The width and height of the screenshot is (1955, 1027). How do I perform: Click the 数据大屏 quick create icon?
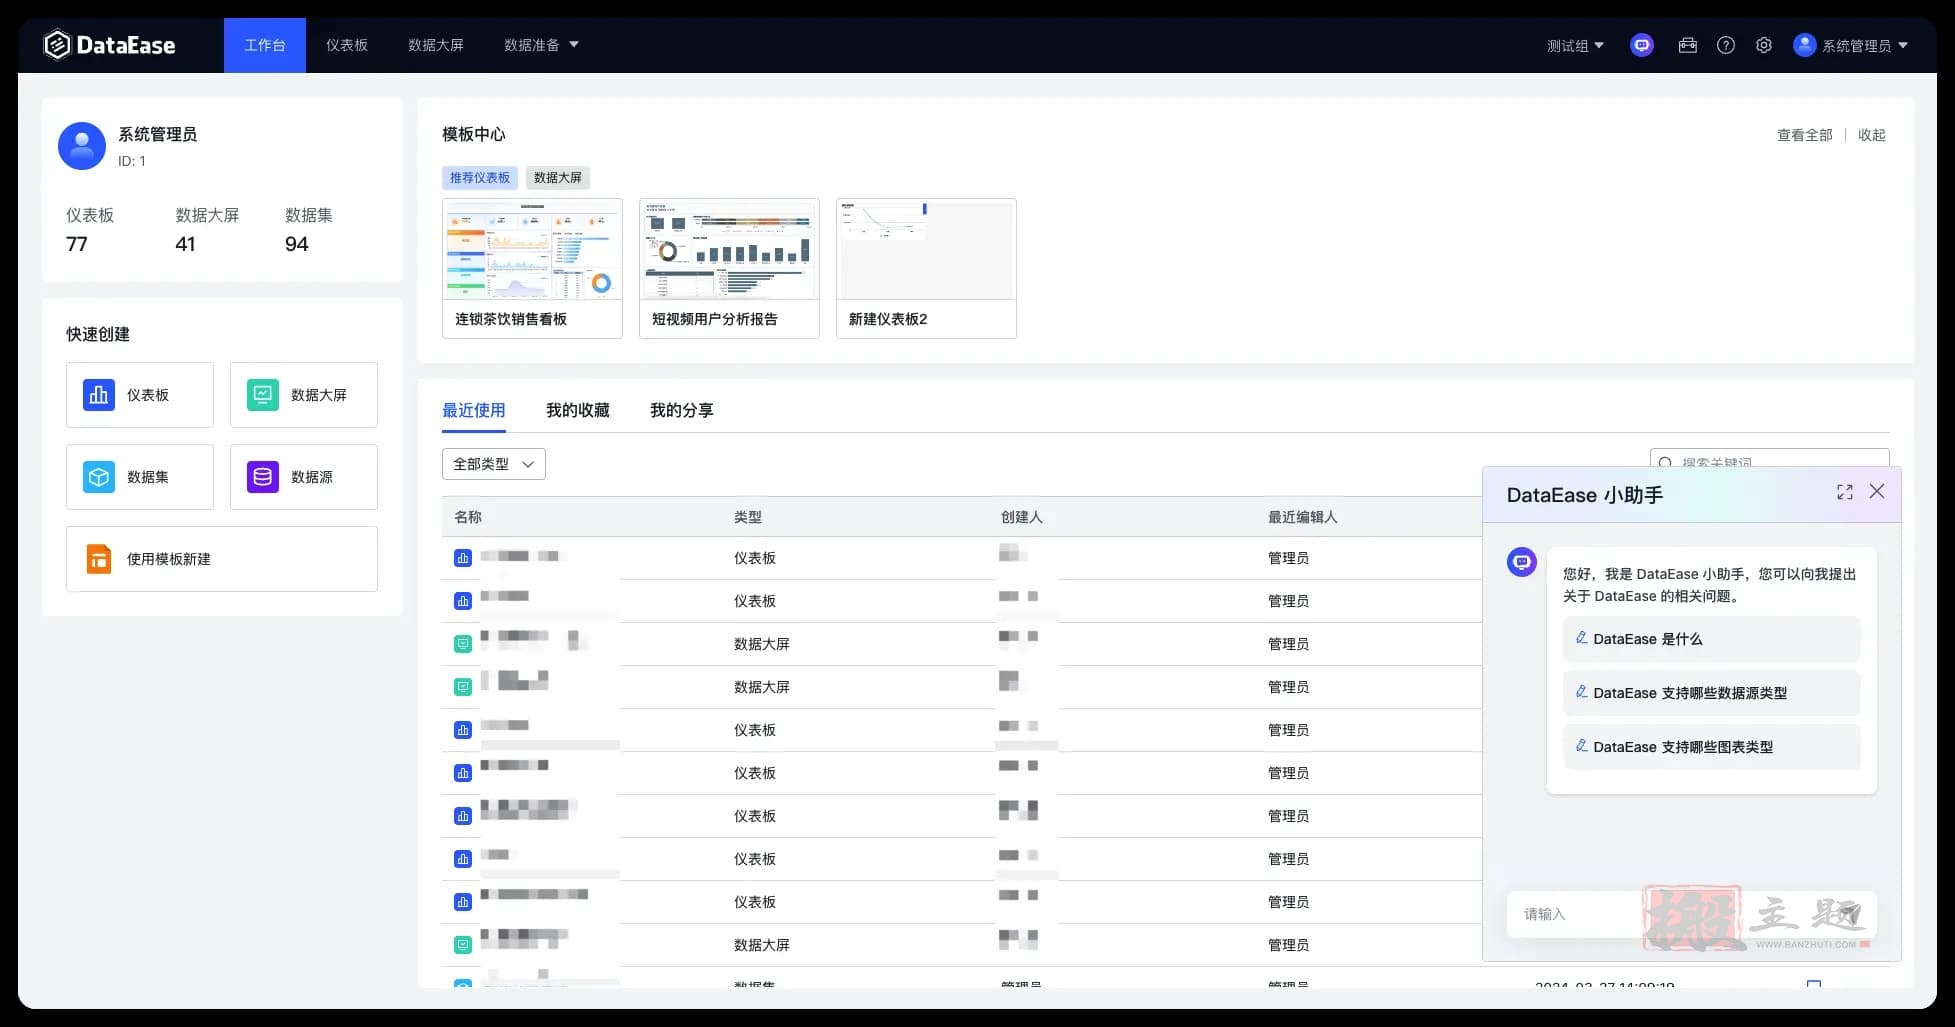[x=262, y=395]
